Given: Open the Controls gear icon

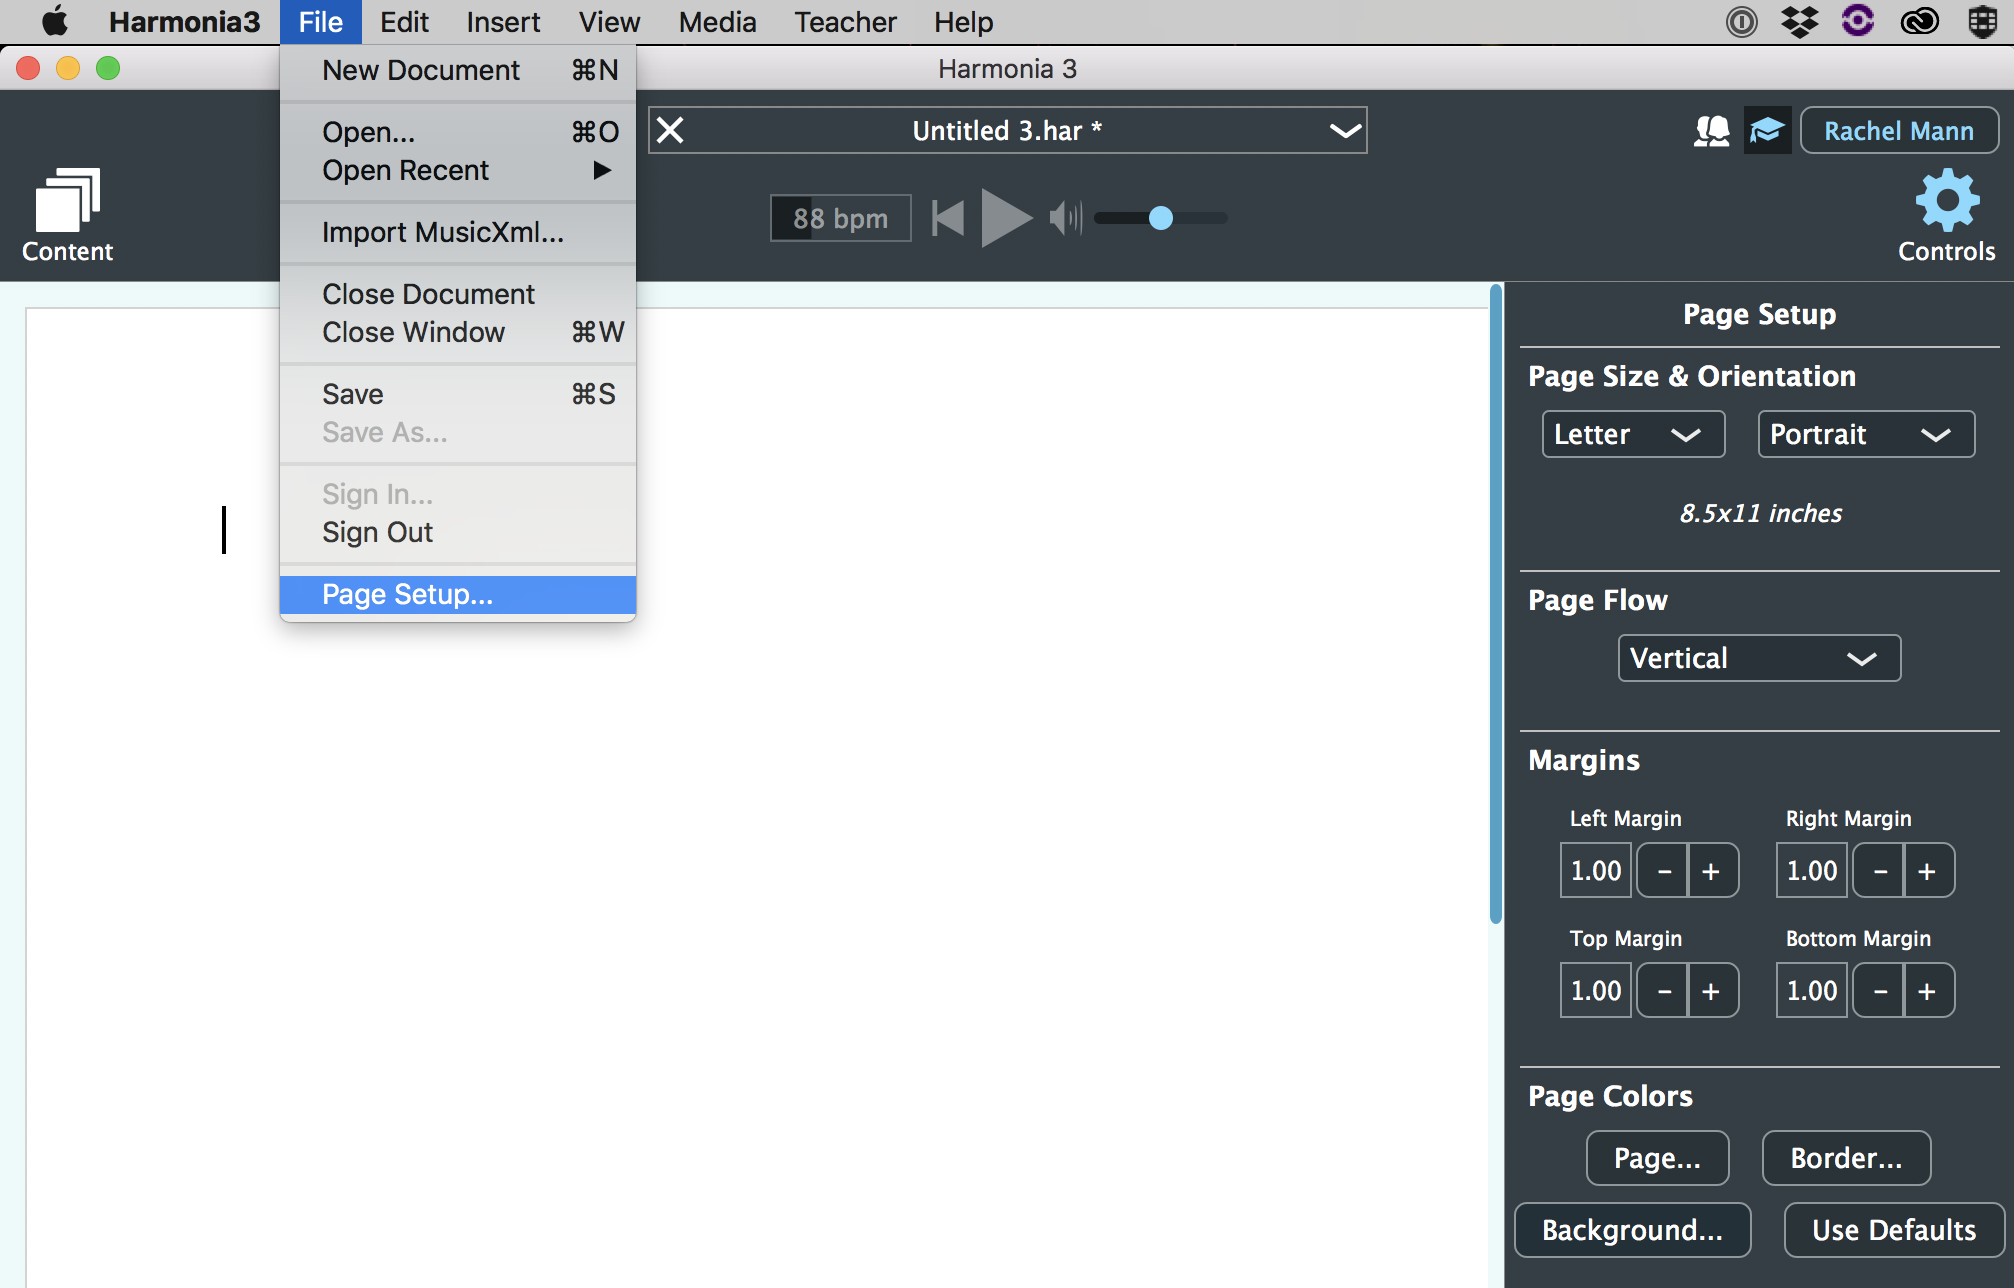Looking at the screenshot, I should [x=1946, y=215].
